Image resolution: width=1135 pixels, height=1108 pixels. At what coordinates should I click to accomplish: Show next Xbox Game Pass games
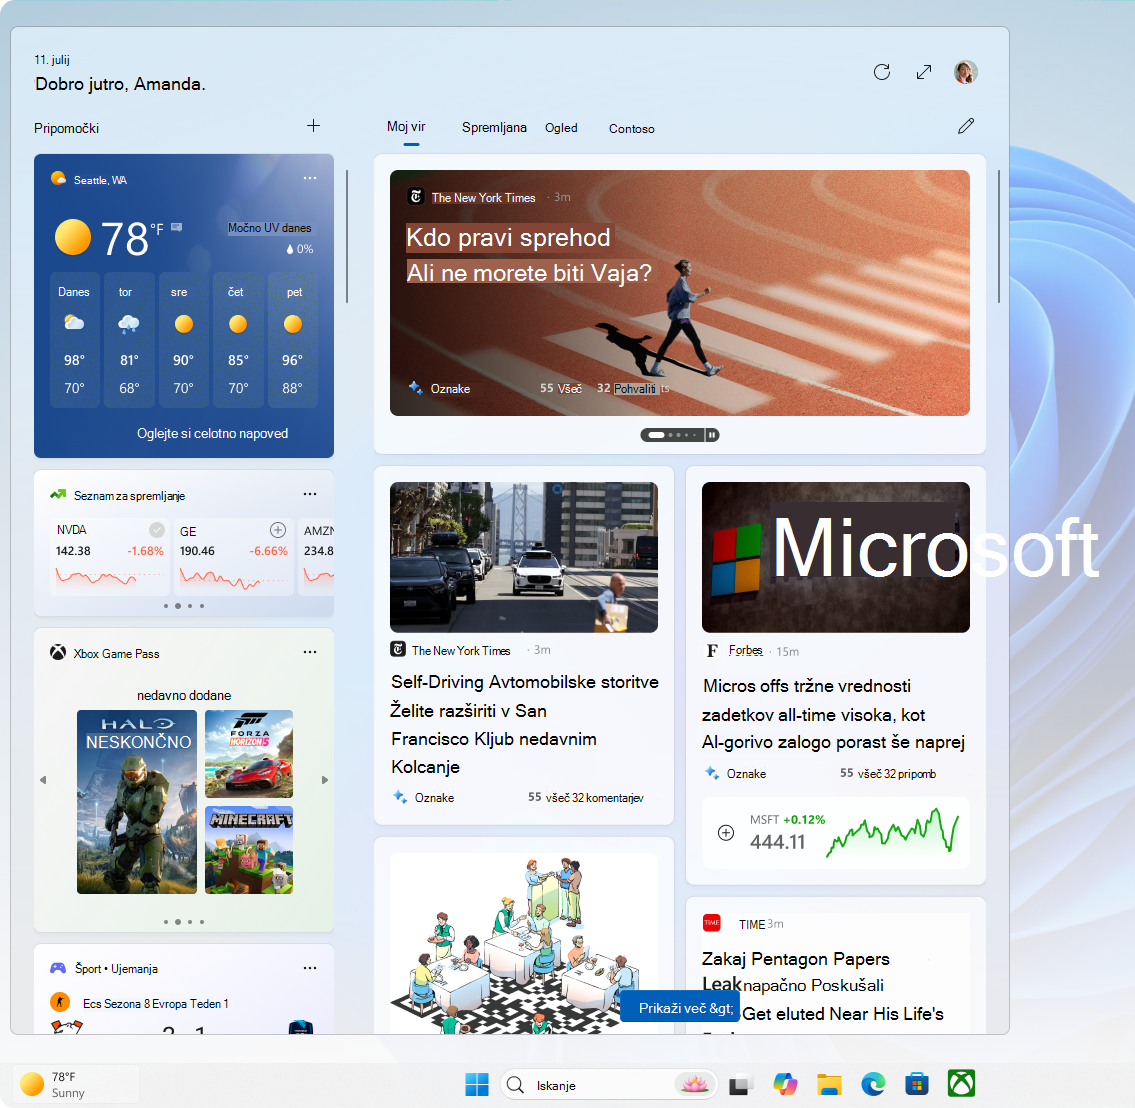point(325,779)
